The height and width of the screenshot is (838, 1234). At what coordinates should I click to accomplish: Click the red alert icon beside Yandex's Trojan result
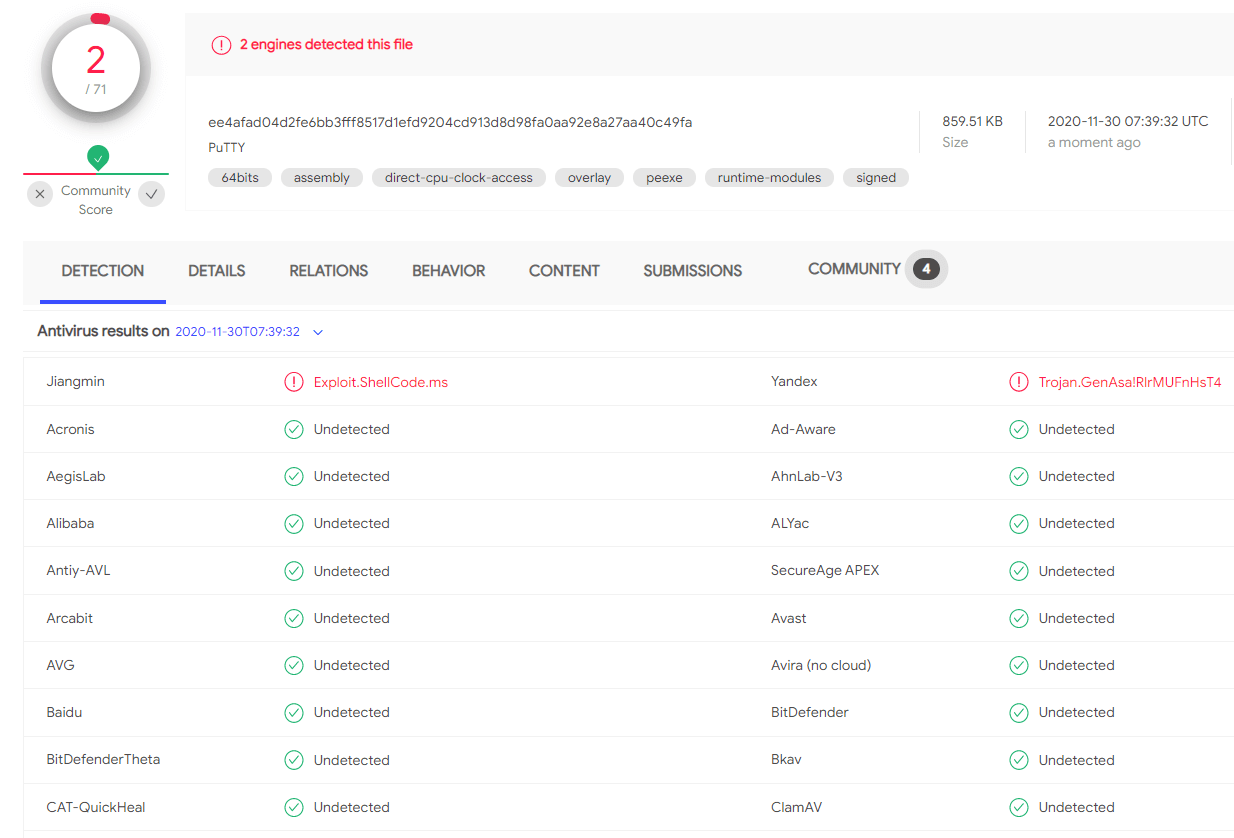pos(1019,382)
